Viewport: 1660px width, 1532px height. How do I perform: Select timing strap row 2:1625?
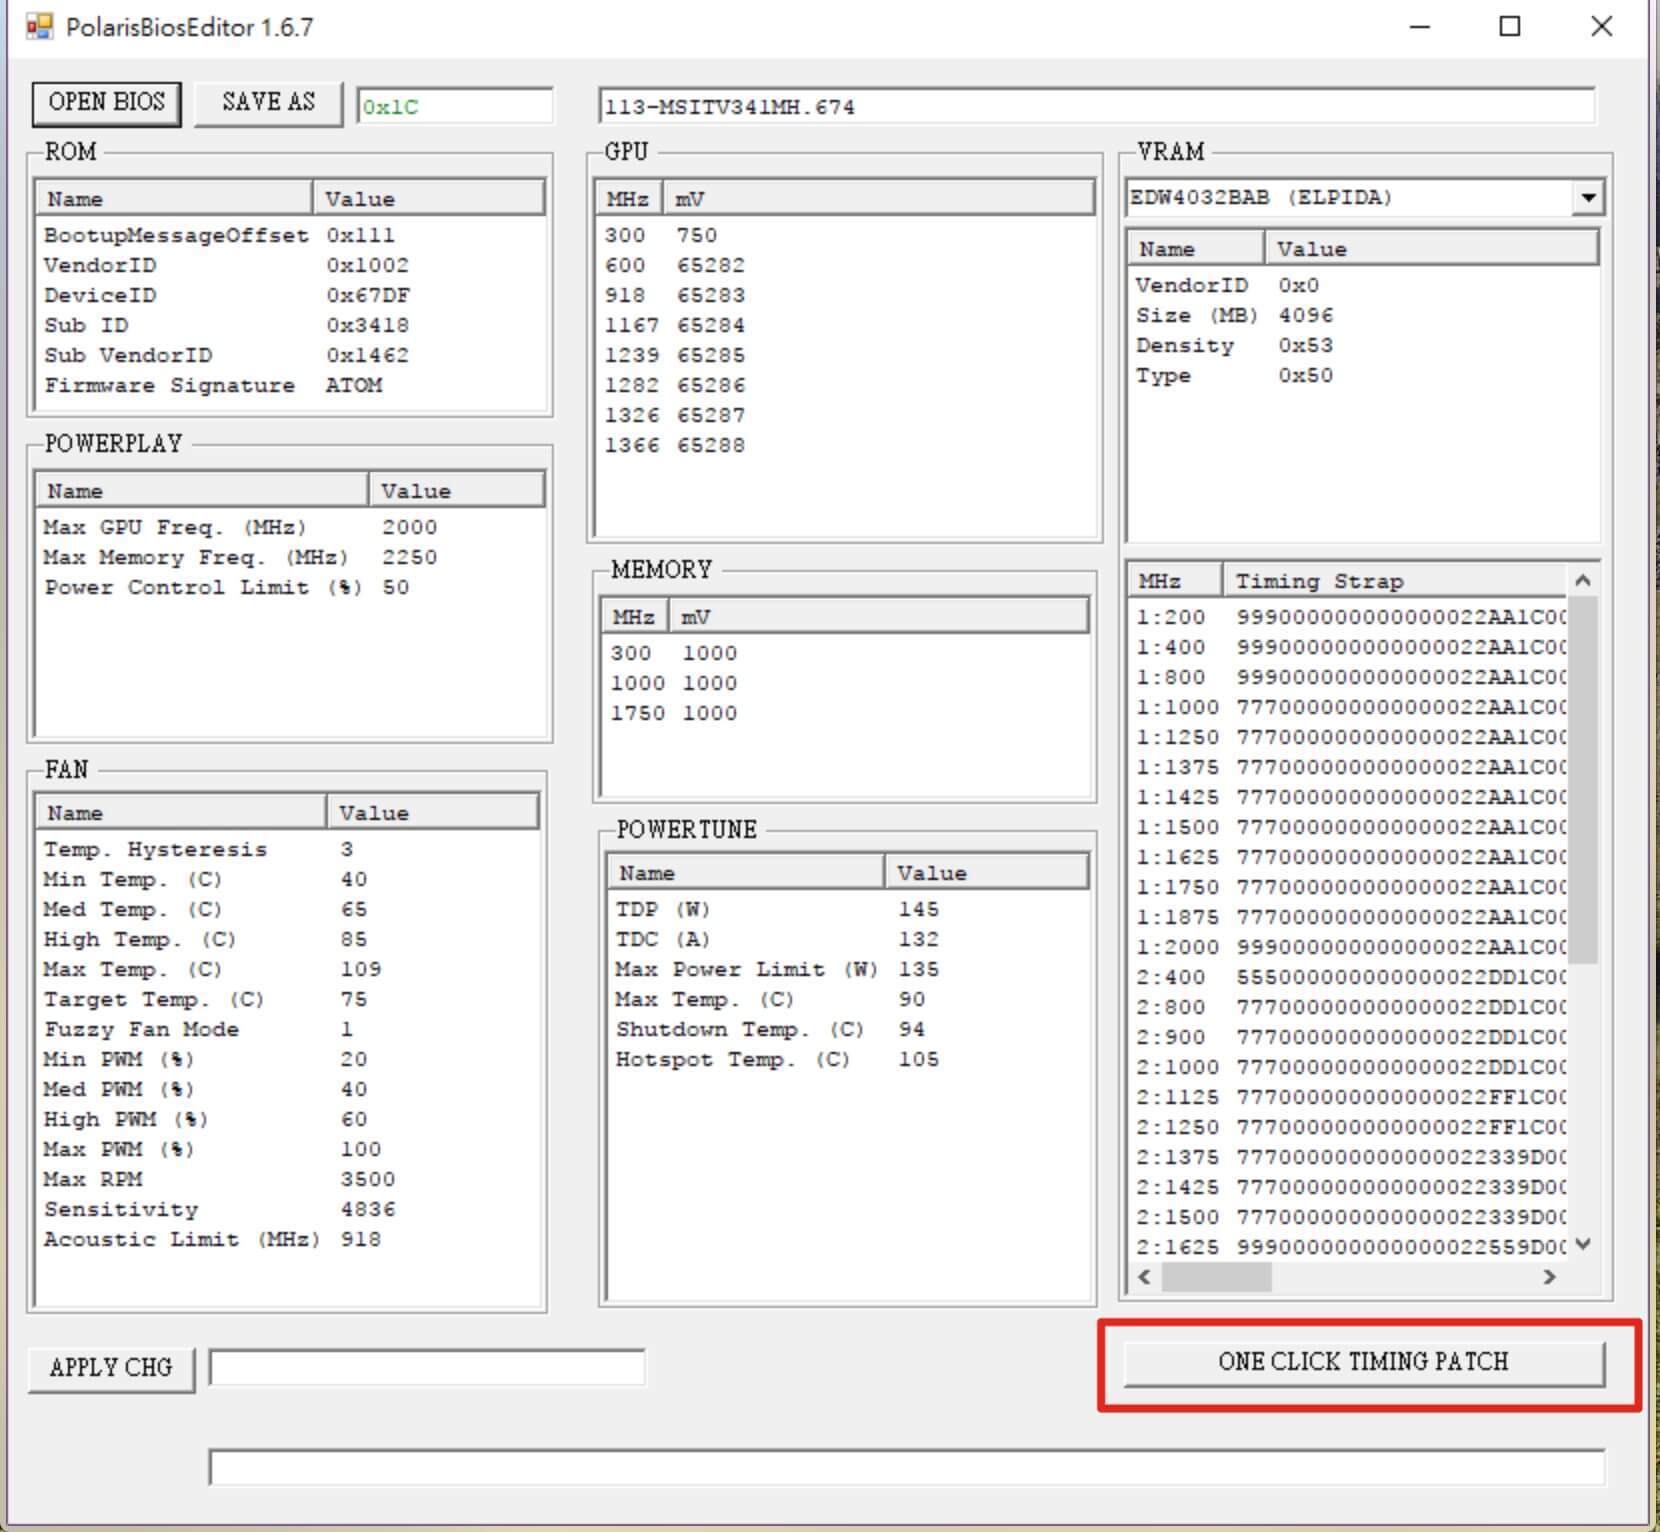click(1349, 1248)
